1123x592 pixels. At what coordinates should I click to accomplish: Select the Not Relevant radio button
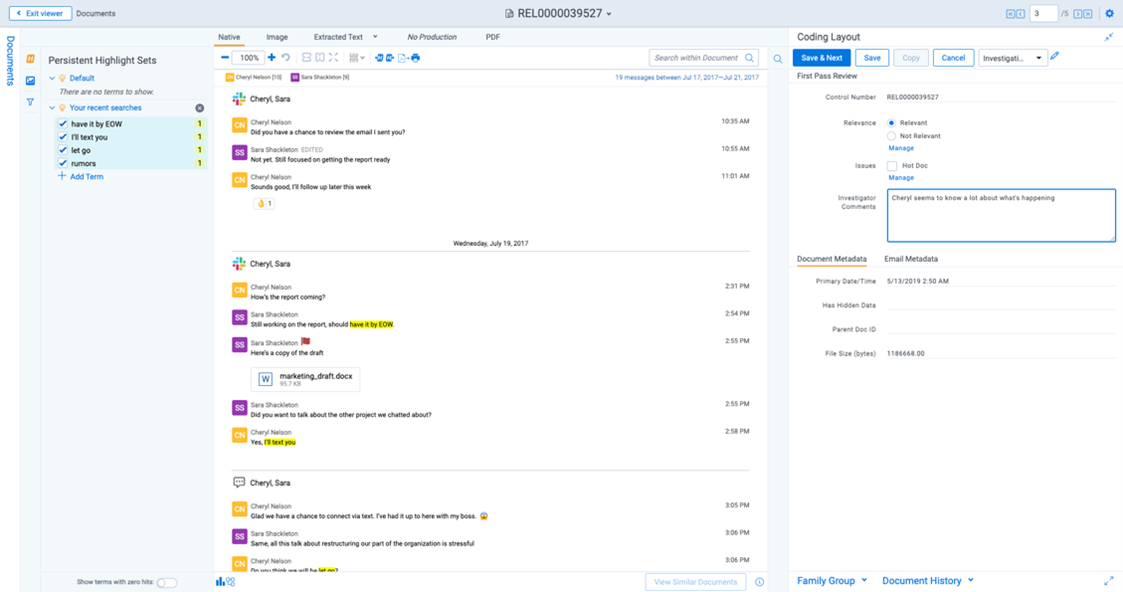(892, 136)
